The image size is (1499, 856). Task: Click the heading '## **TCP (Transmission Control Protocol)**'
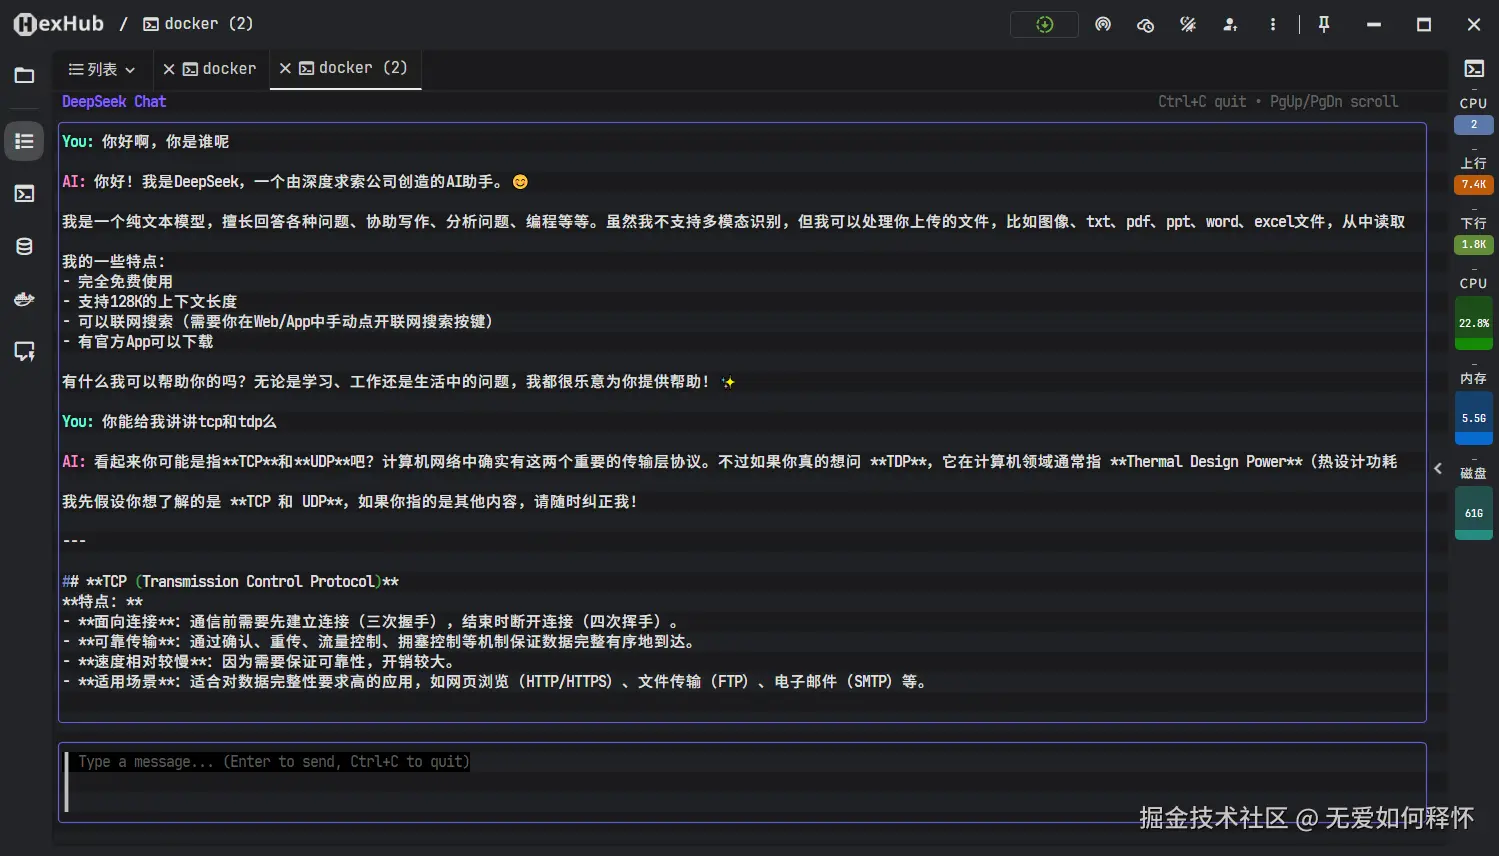[x=231, y=582]
